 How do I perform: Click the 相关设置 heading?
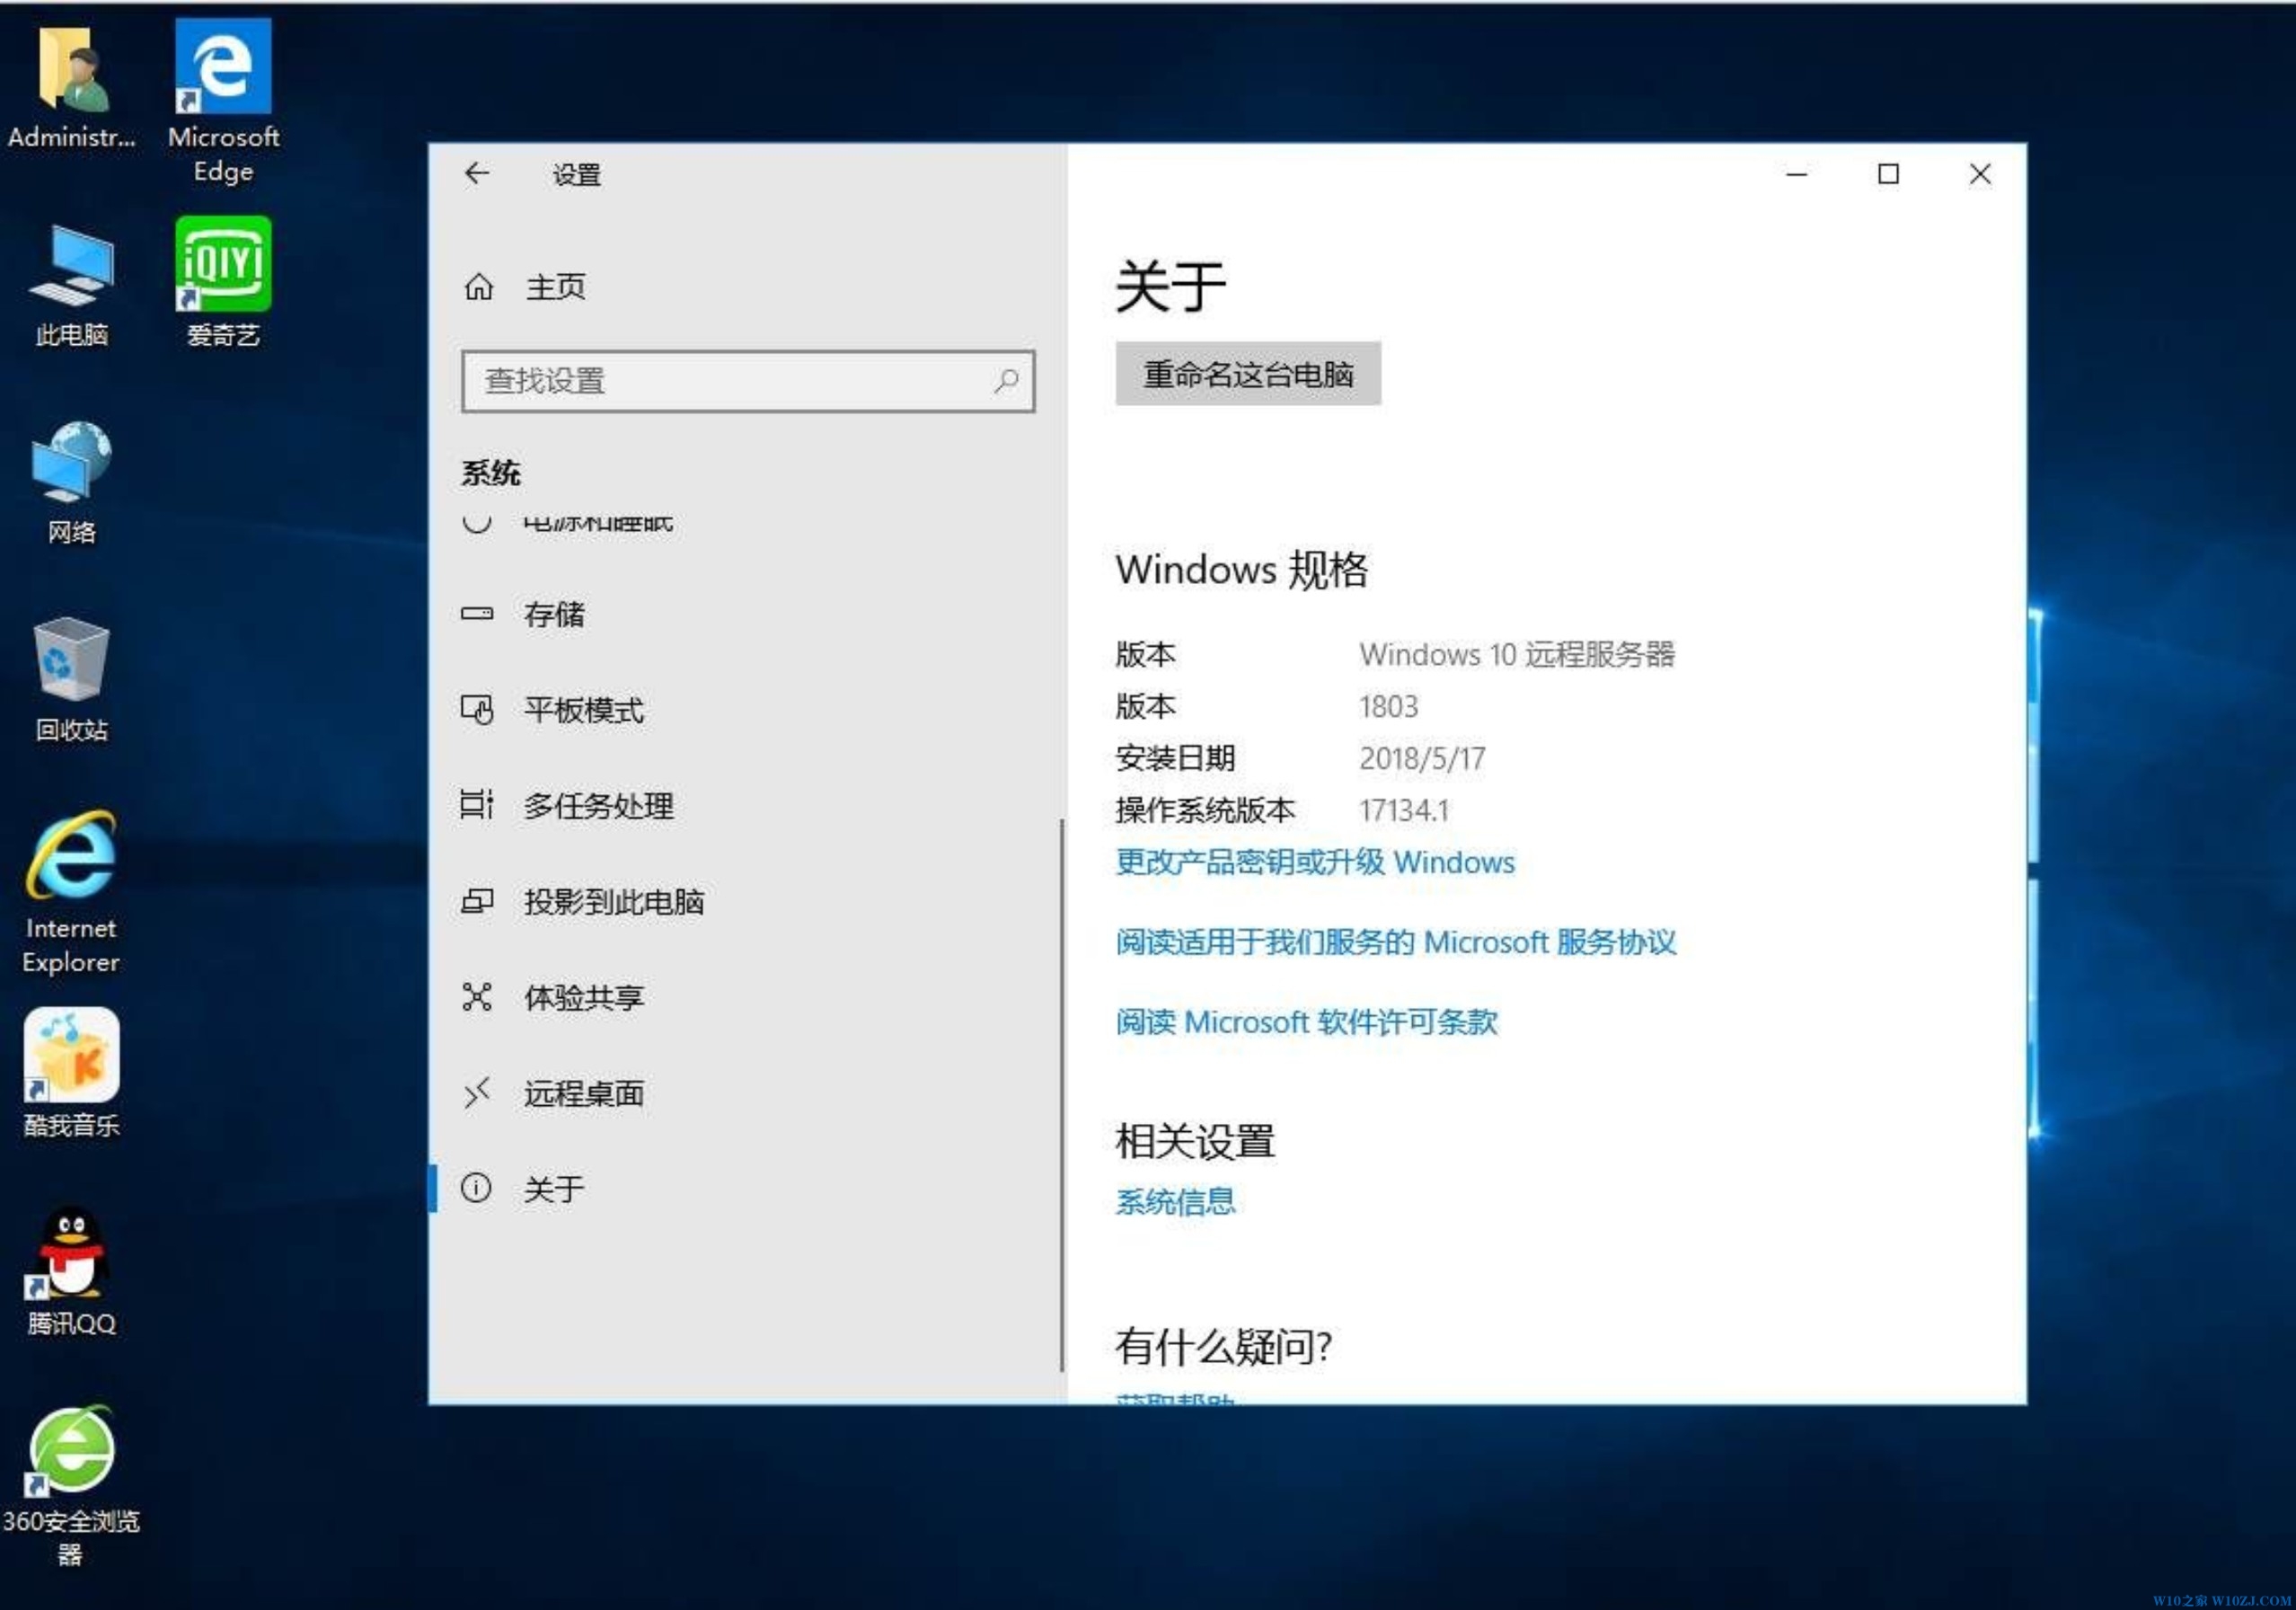click(x=1195, y=1141)
